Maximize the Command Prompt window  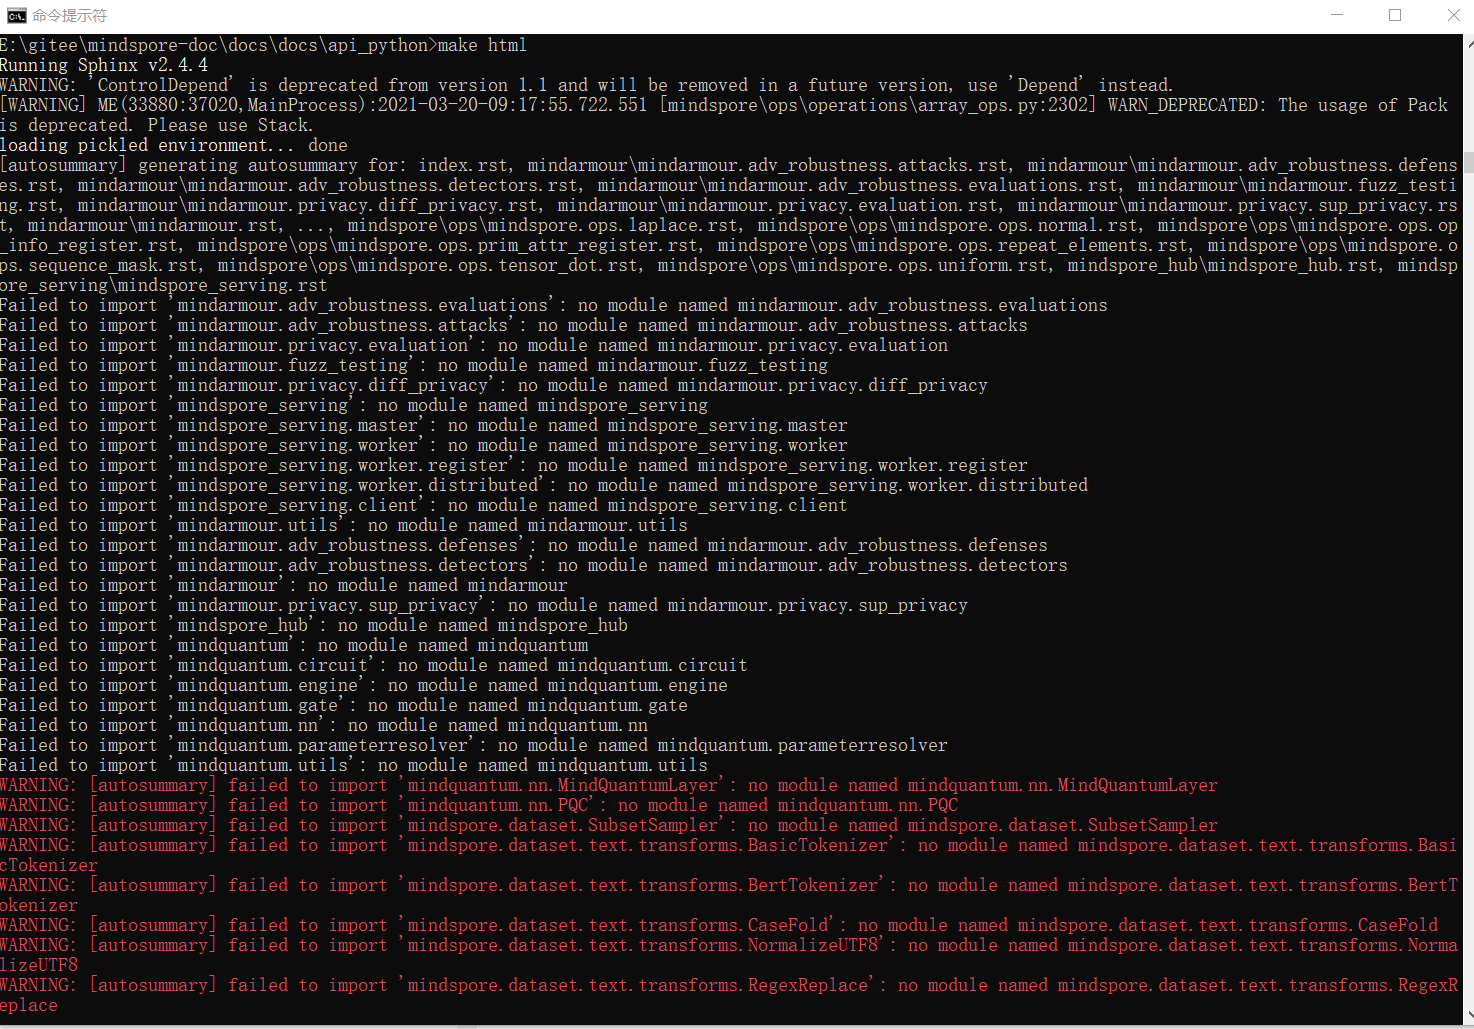[x=1395, y=15]
